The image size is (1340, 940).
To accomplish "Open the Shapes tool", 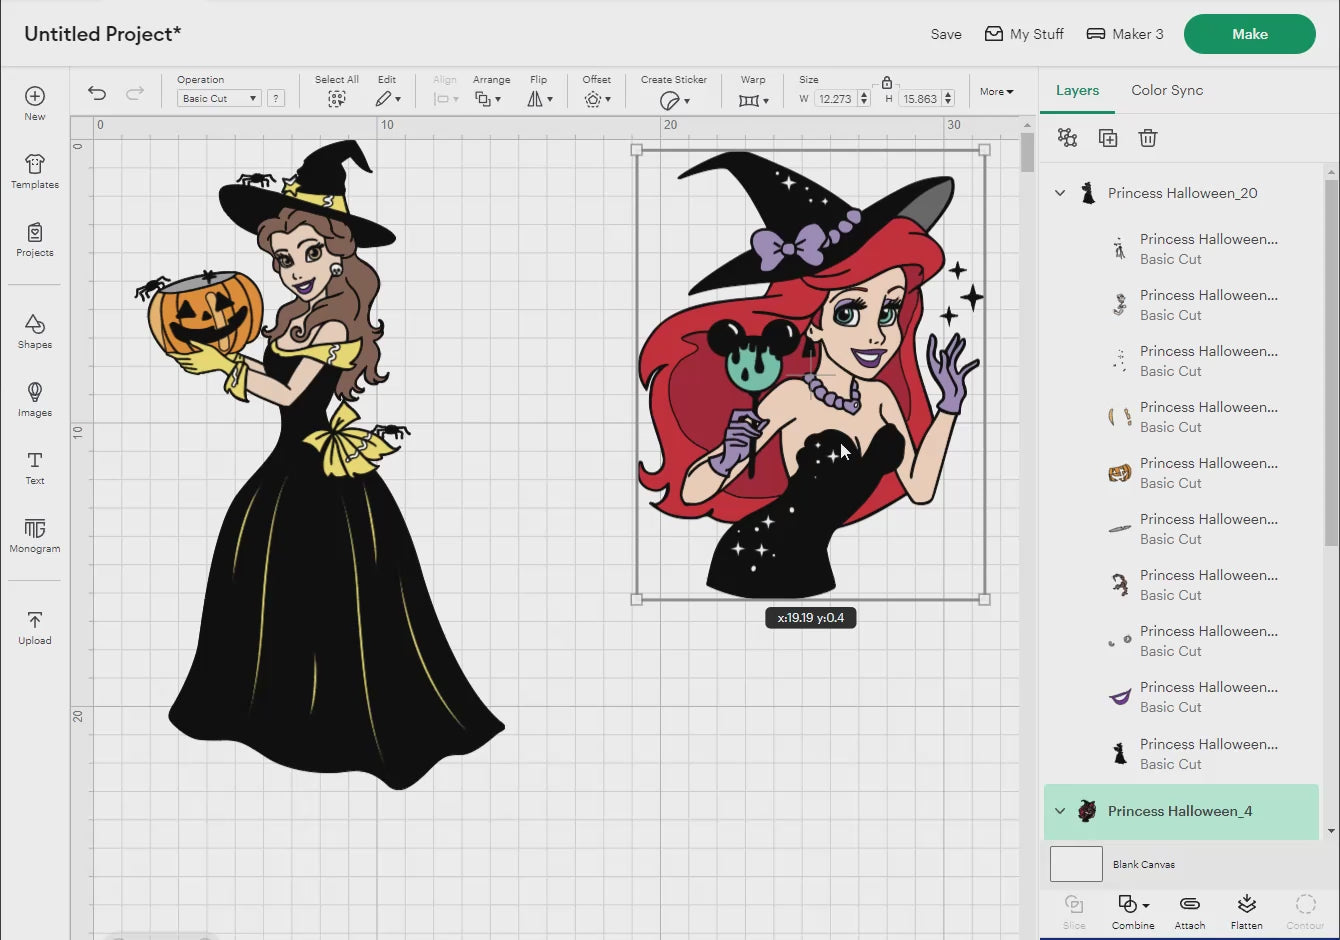I will click(x=35, y=331).
